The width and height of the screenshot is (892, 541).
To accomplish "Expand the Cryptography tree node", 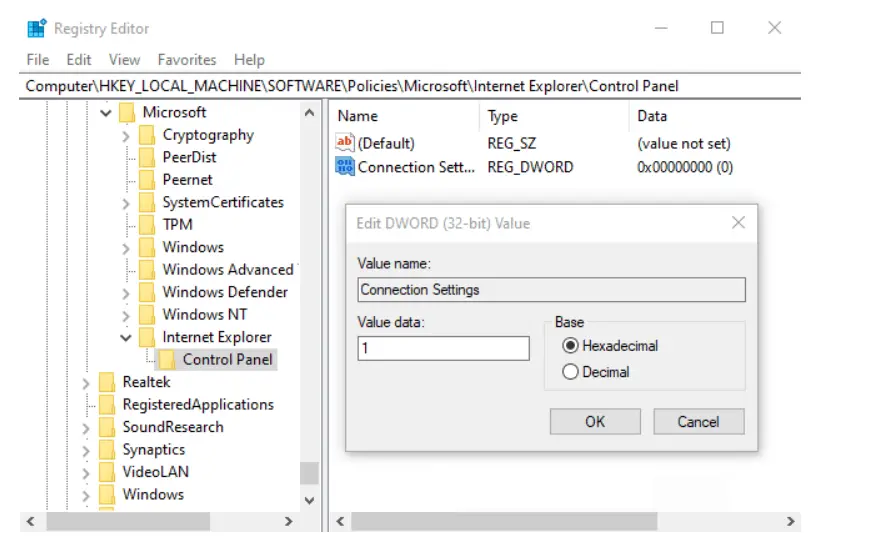I will click(x=126, y=135).
